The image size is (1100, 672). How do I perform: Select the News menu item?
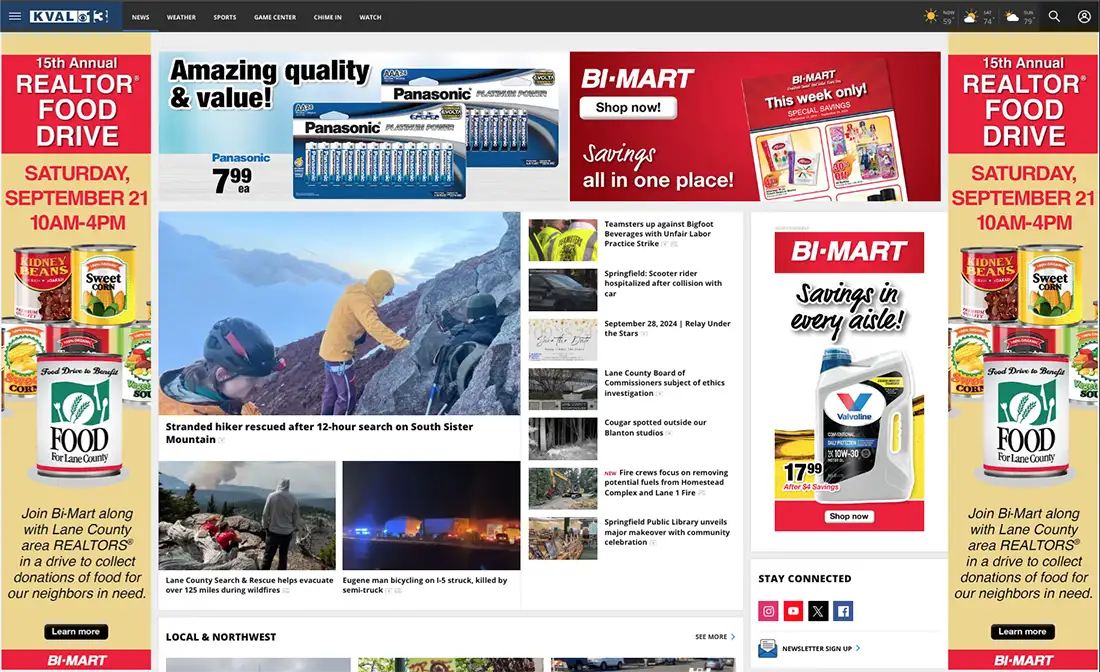140,17
